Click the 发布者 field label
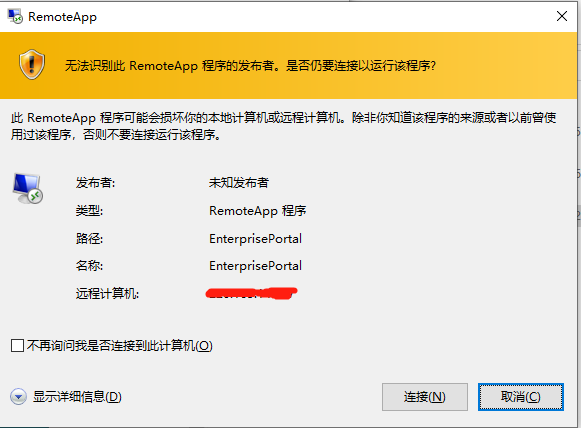 point(95,182)
